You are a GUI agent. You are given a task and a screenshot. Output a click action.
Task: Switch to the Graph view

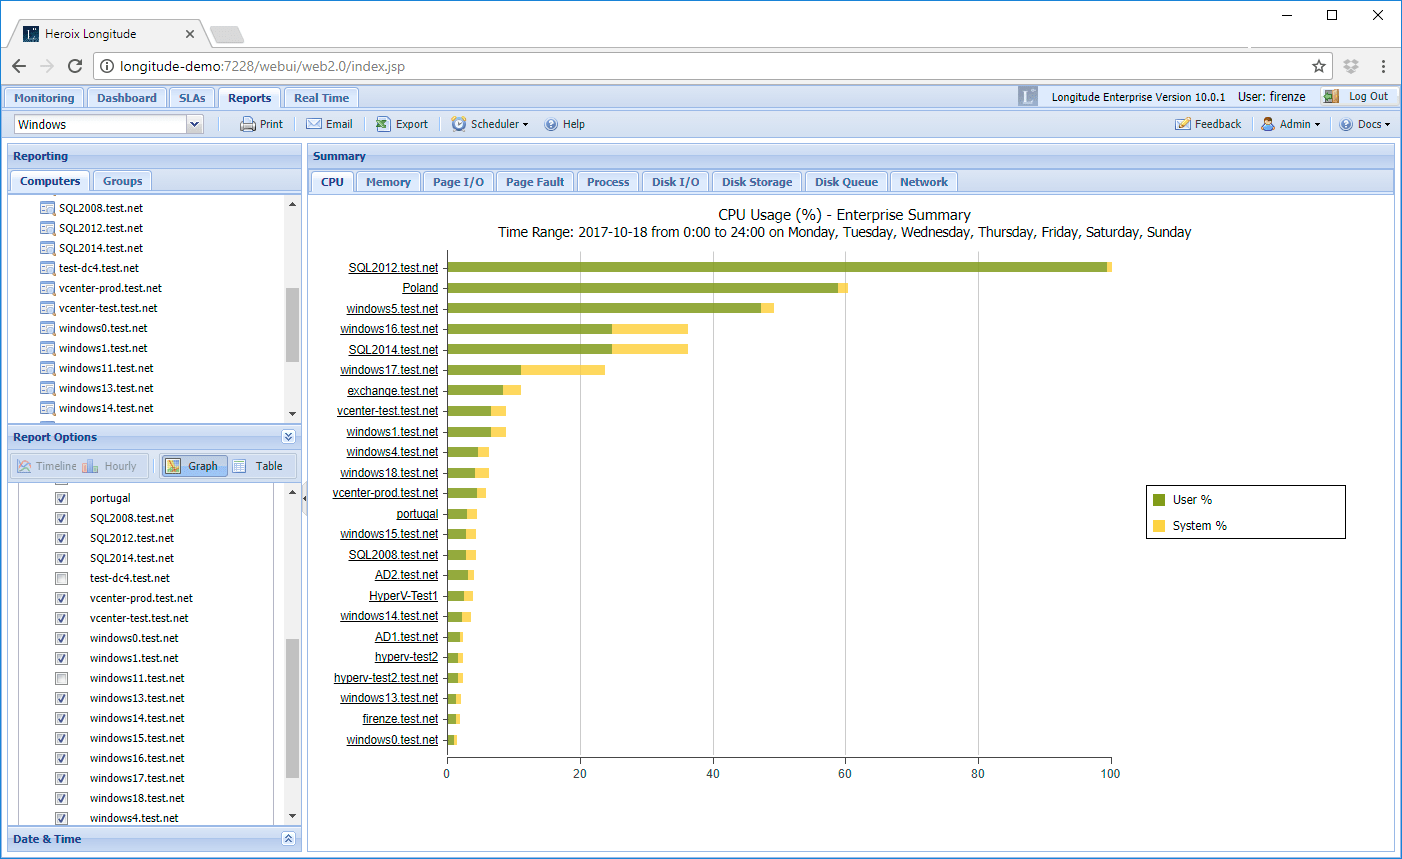click(x=194, y=466)
